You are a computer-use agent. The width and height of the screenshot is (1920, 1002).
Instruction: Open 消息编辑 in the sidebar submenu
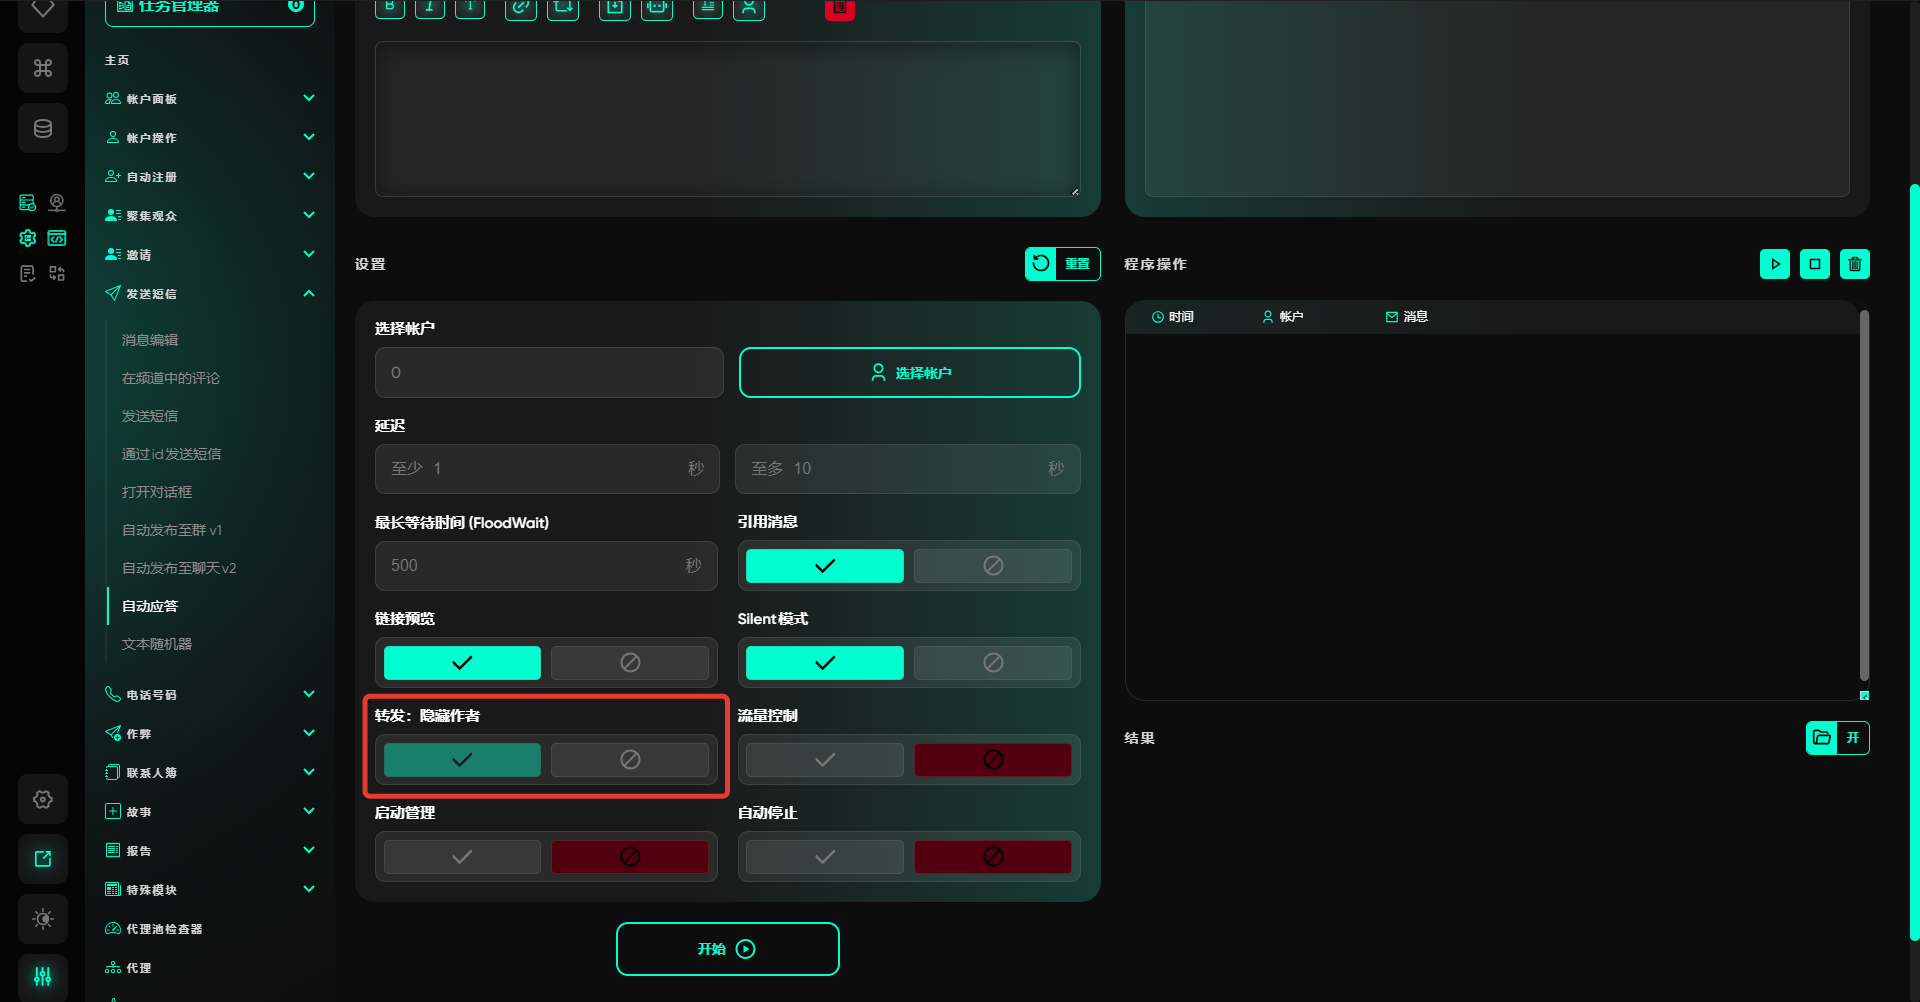point(150,340)
